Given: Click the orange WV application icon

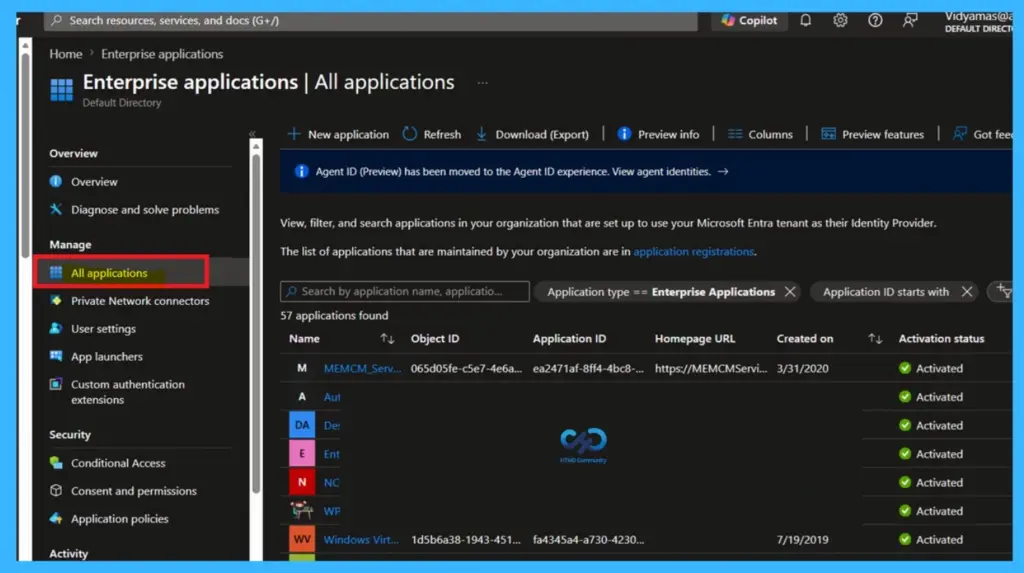Looking at the screenshot, I should point(302,539).
